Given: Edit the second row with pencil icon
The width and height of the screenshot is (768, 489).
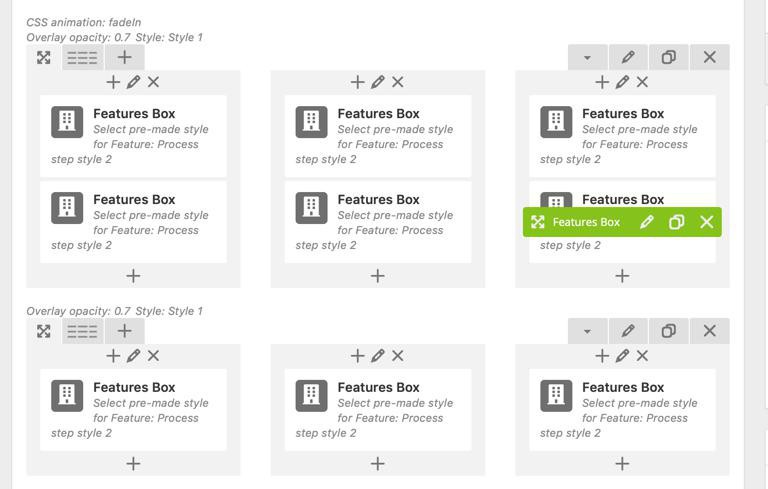Looking at the screenshot, I should pyautogui.click(x=628, y=331).
